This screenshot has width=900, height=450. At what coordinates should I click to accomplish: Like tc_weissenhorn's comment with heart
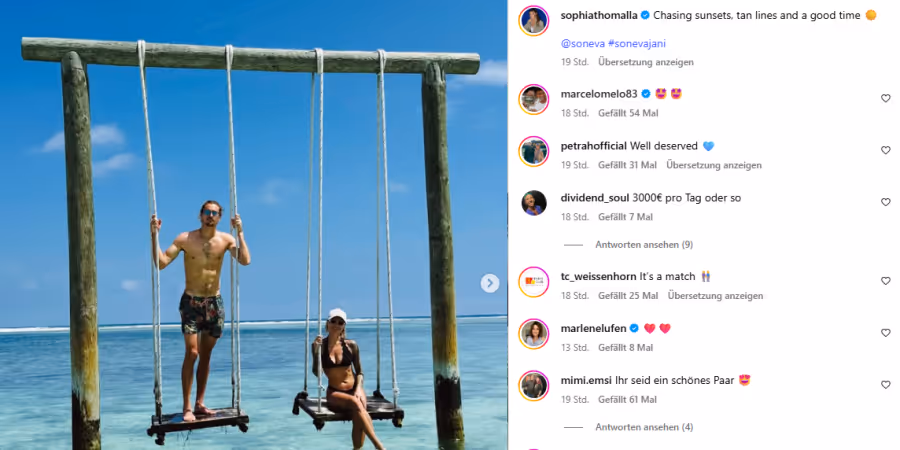885,281
